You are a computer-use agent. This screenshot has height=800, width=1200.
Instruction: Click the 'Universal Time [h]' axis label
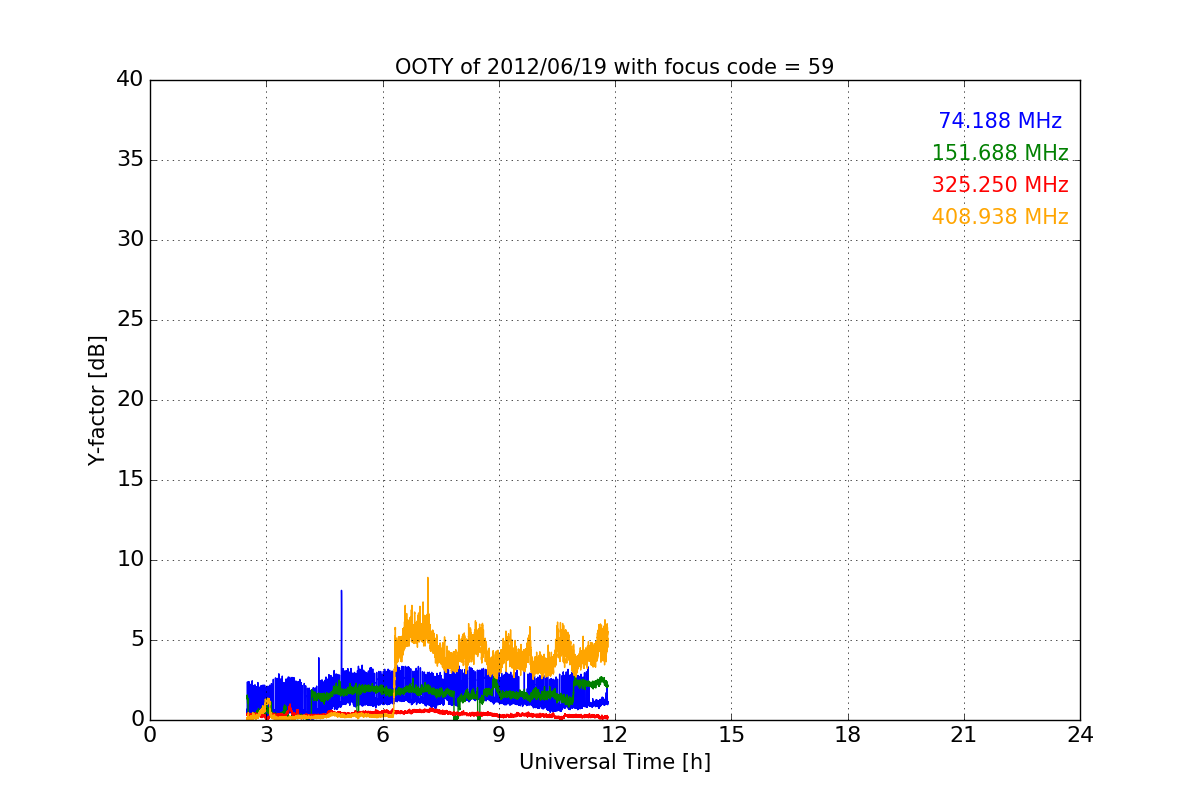point(614,762)
